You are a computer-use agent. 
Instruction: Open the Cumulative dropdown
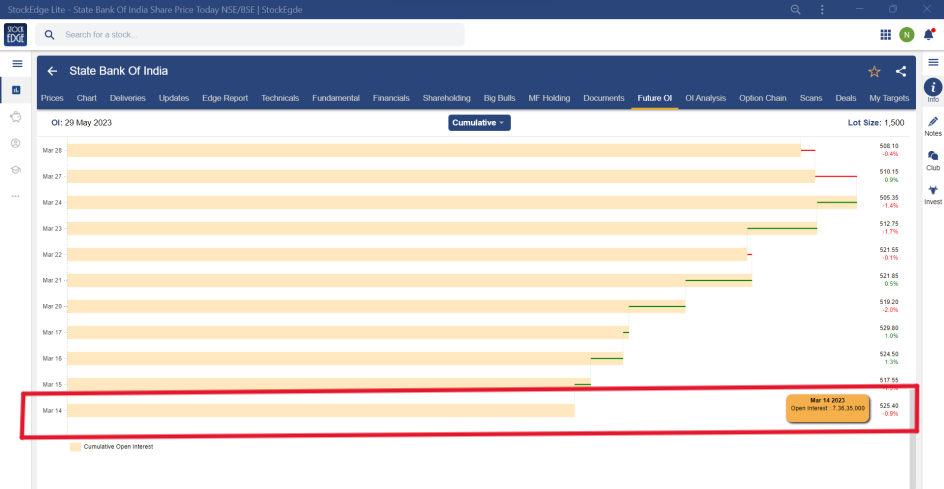tap(480, 123)
